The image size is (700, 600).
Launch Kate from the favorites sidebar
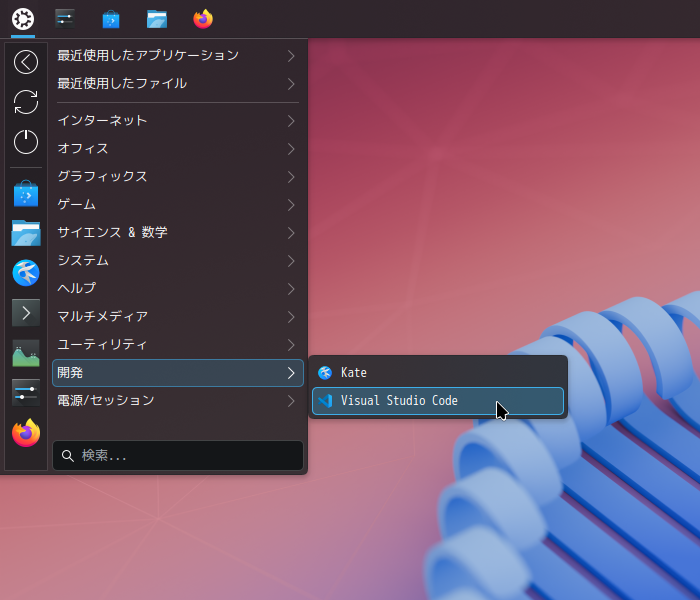[26, 273]
